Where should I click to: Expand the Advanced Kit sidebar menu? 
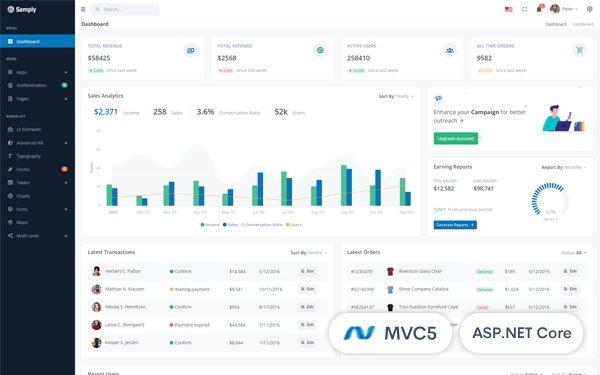pos(38,143)
